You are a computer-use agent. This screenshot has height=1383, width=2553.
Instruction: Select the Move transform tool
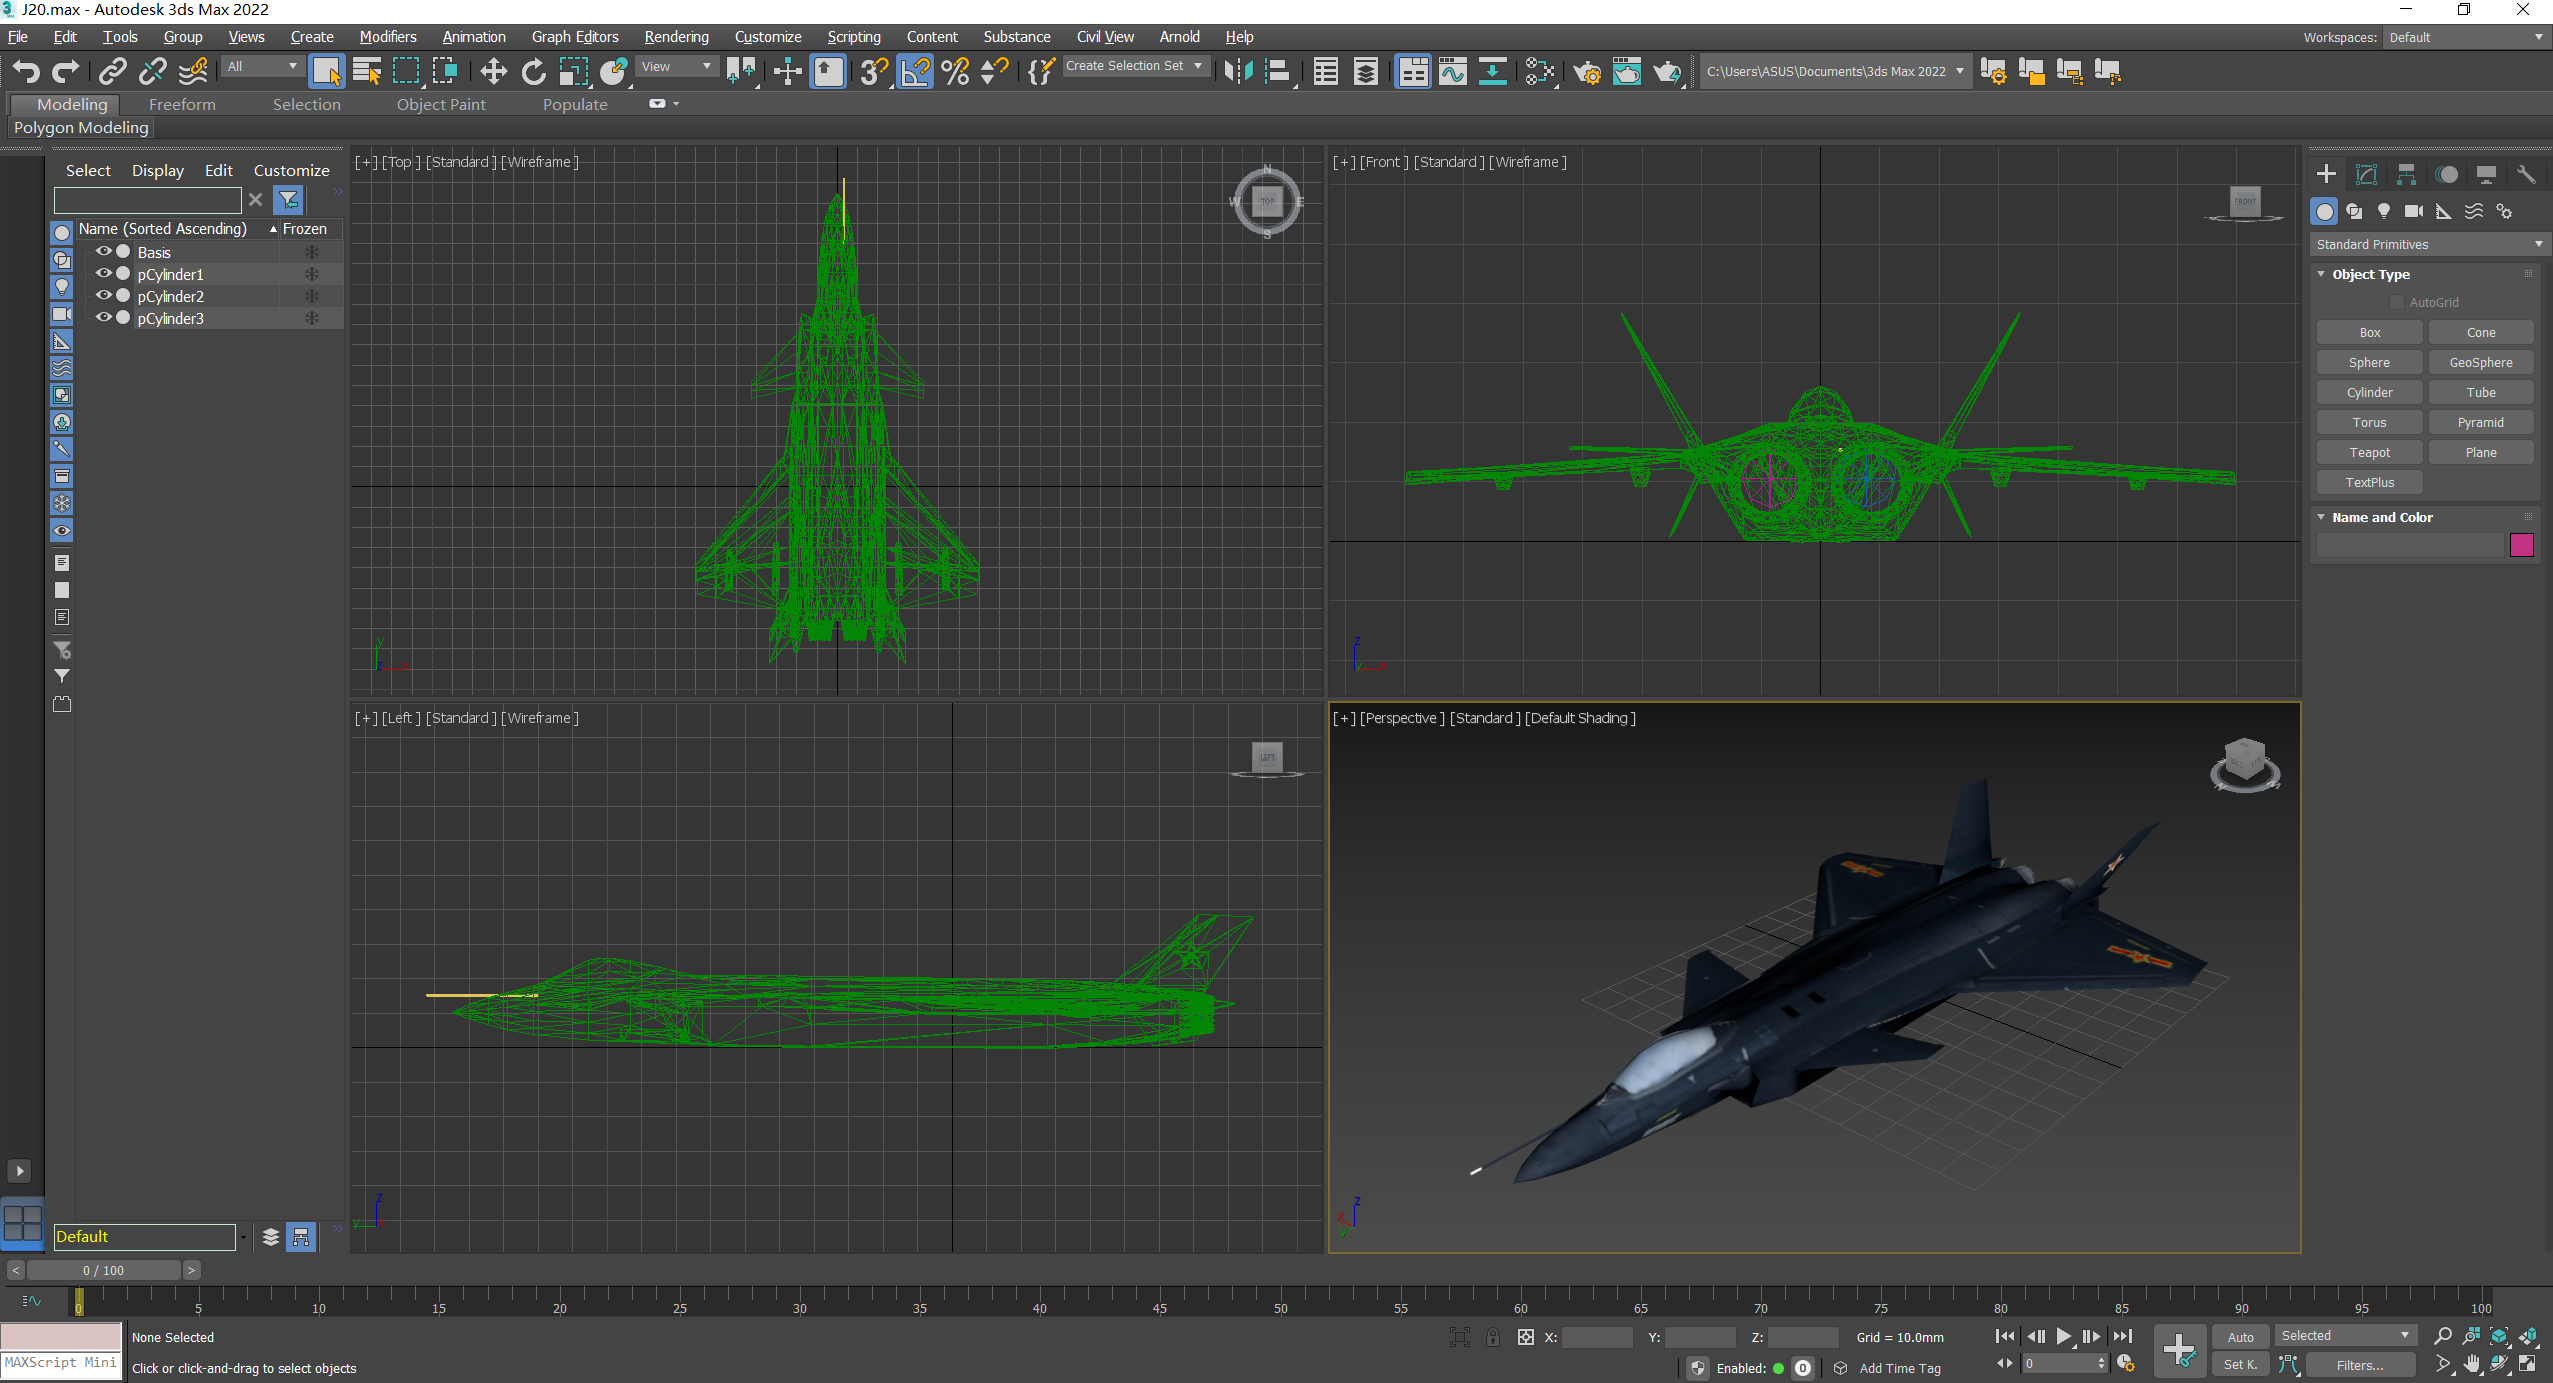(x=493, y=71)
